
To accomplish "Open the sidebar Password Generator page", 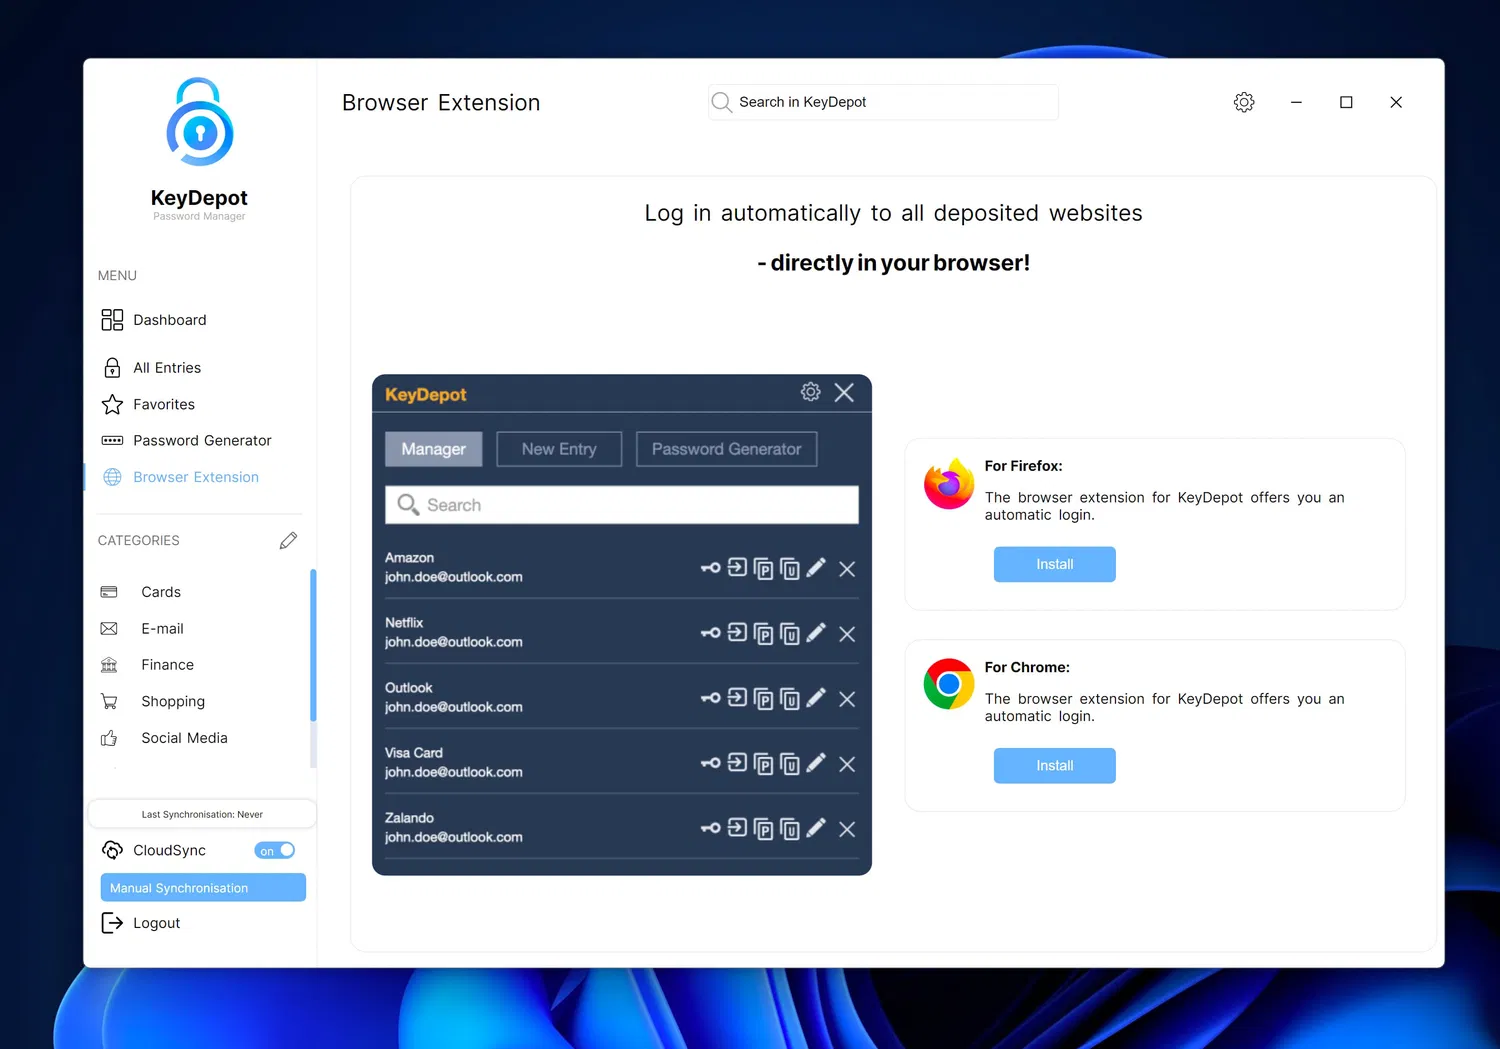I will pos(187,441).
